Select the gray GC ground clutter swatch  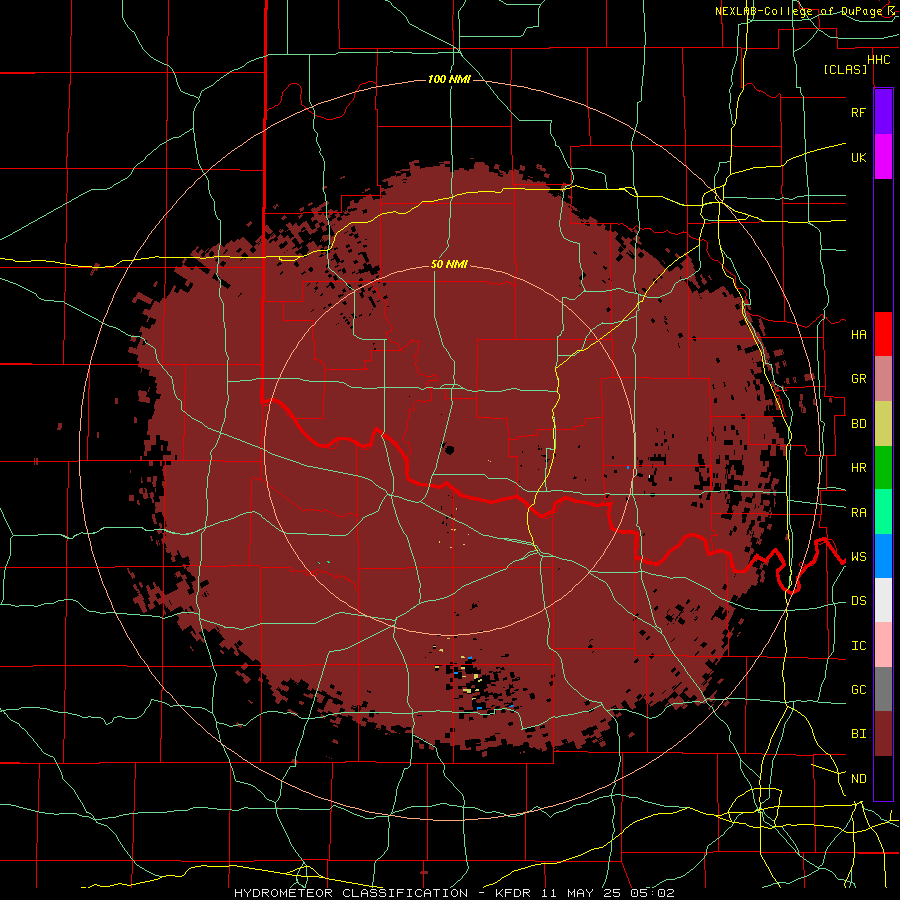[883, 689]
